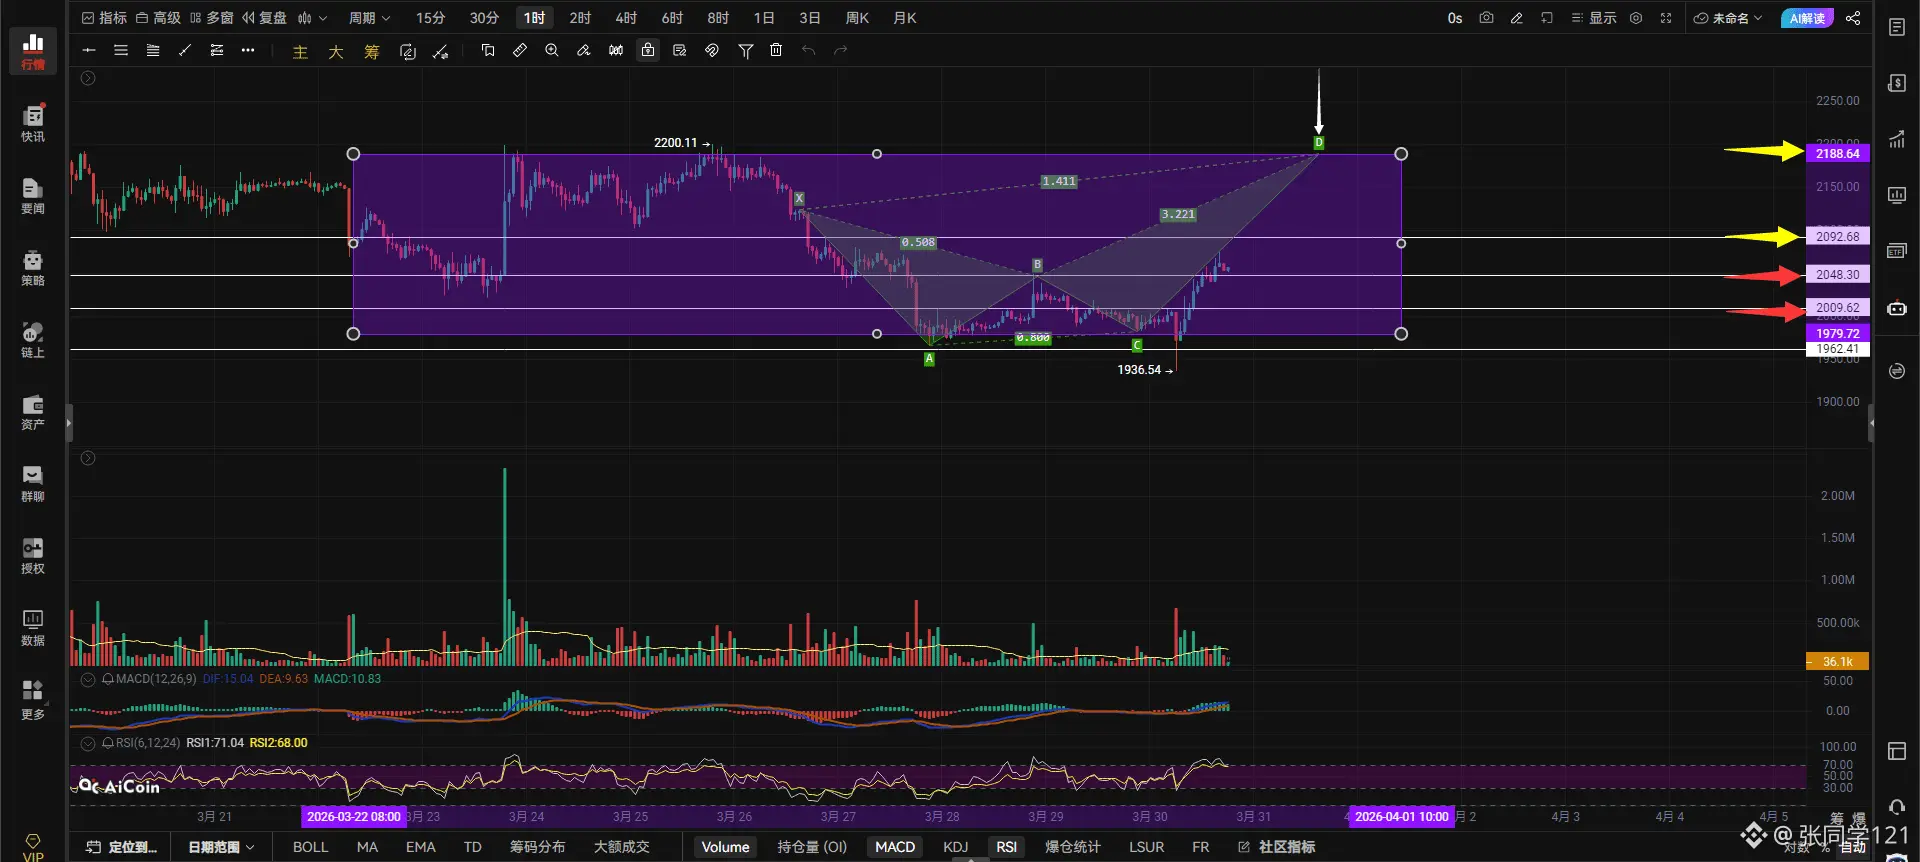Enable the KDJ indicator
Viewport: 1920px width, 862px height.
click(x=956, y=847)
